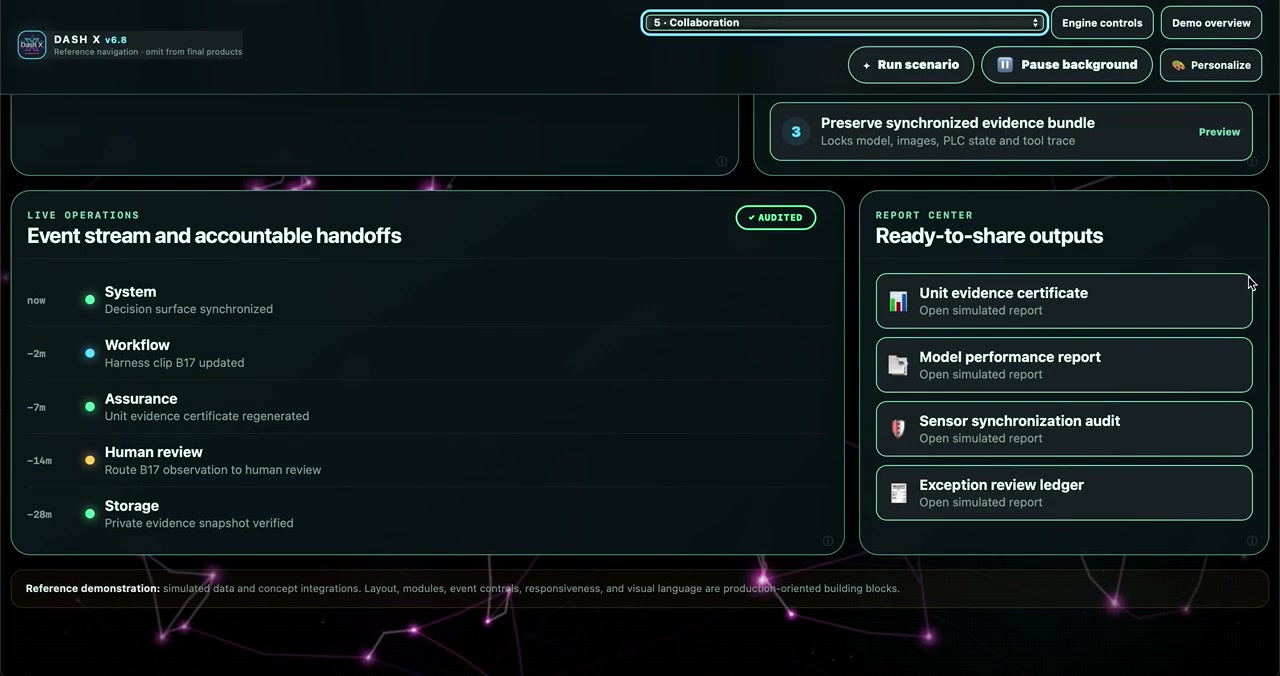Click the 'Ready-to-share outputs' heading
Image resolution: width=1280 pixels, height=676 pixels.
[x=989, y=236]
